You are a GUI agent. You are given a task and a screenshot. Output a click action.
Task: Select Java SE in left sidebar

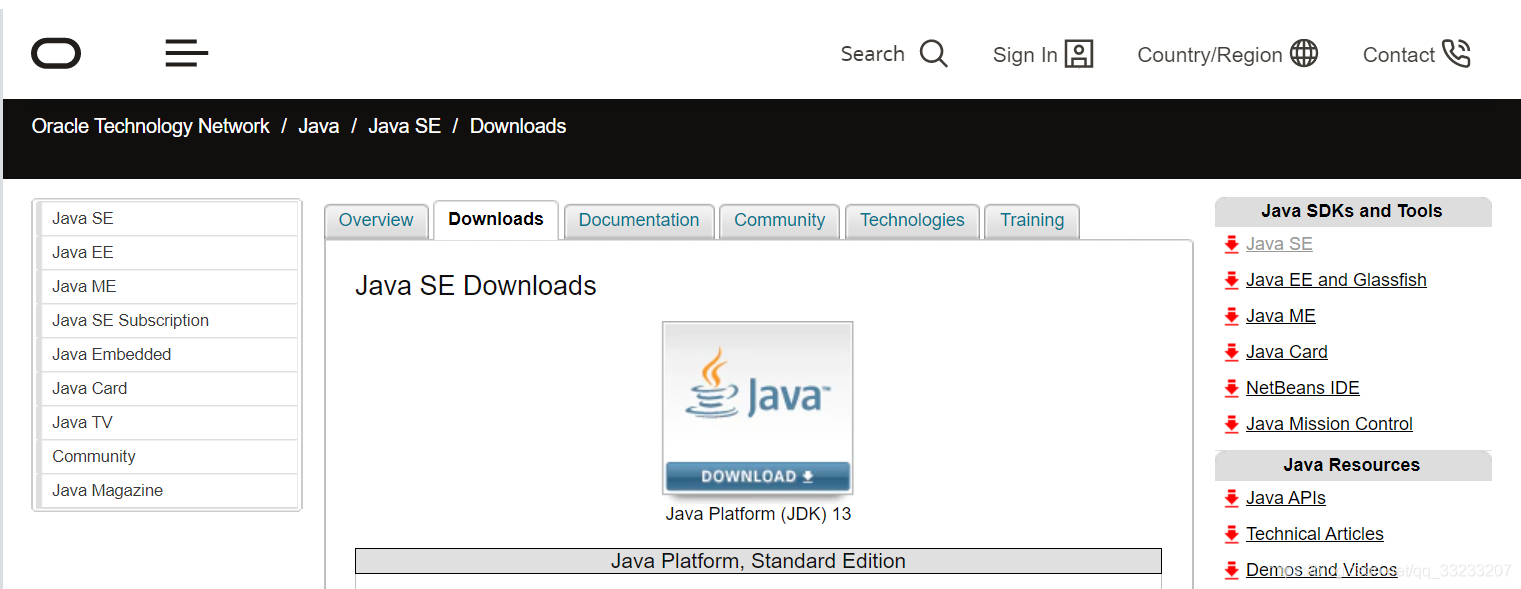click(168, 218)
